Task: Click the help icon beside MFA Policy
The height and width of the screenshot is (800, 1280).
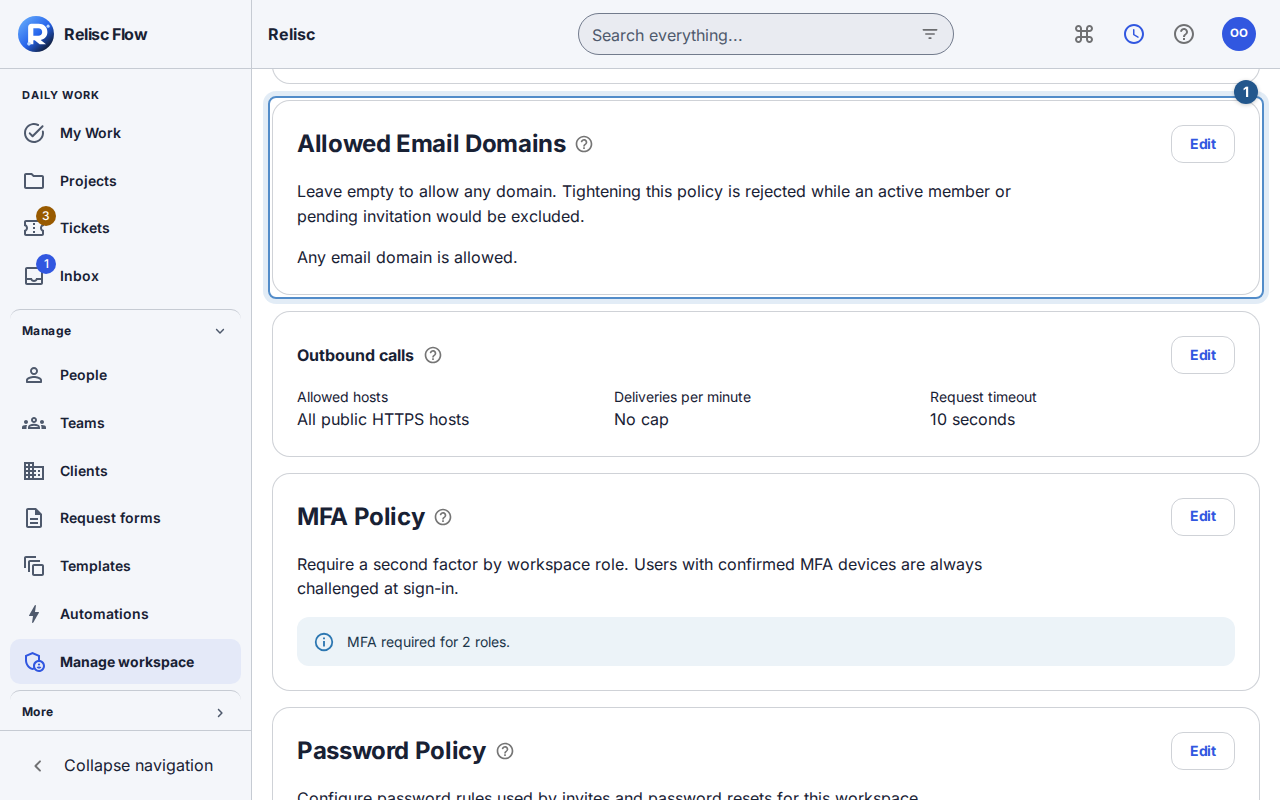Action: 443,517
